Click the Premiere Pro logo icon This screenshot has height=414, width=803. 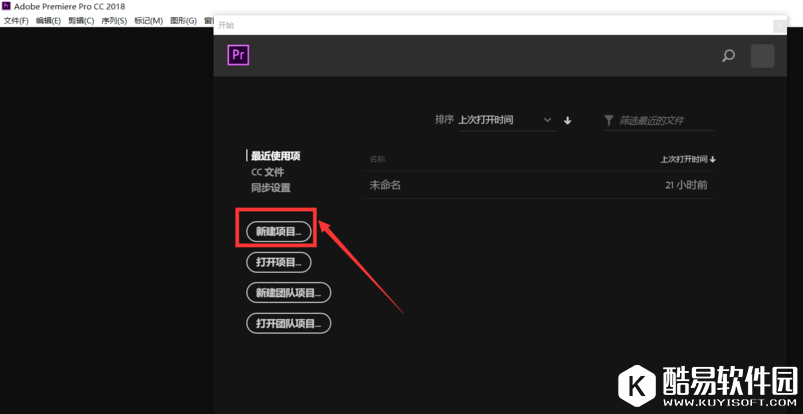238,55
